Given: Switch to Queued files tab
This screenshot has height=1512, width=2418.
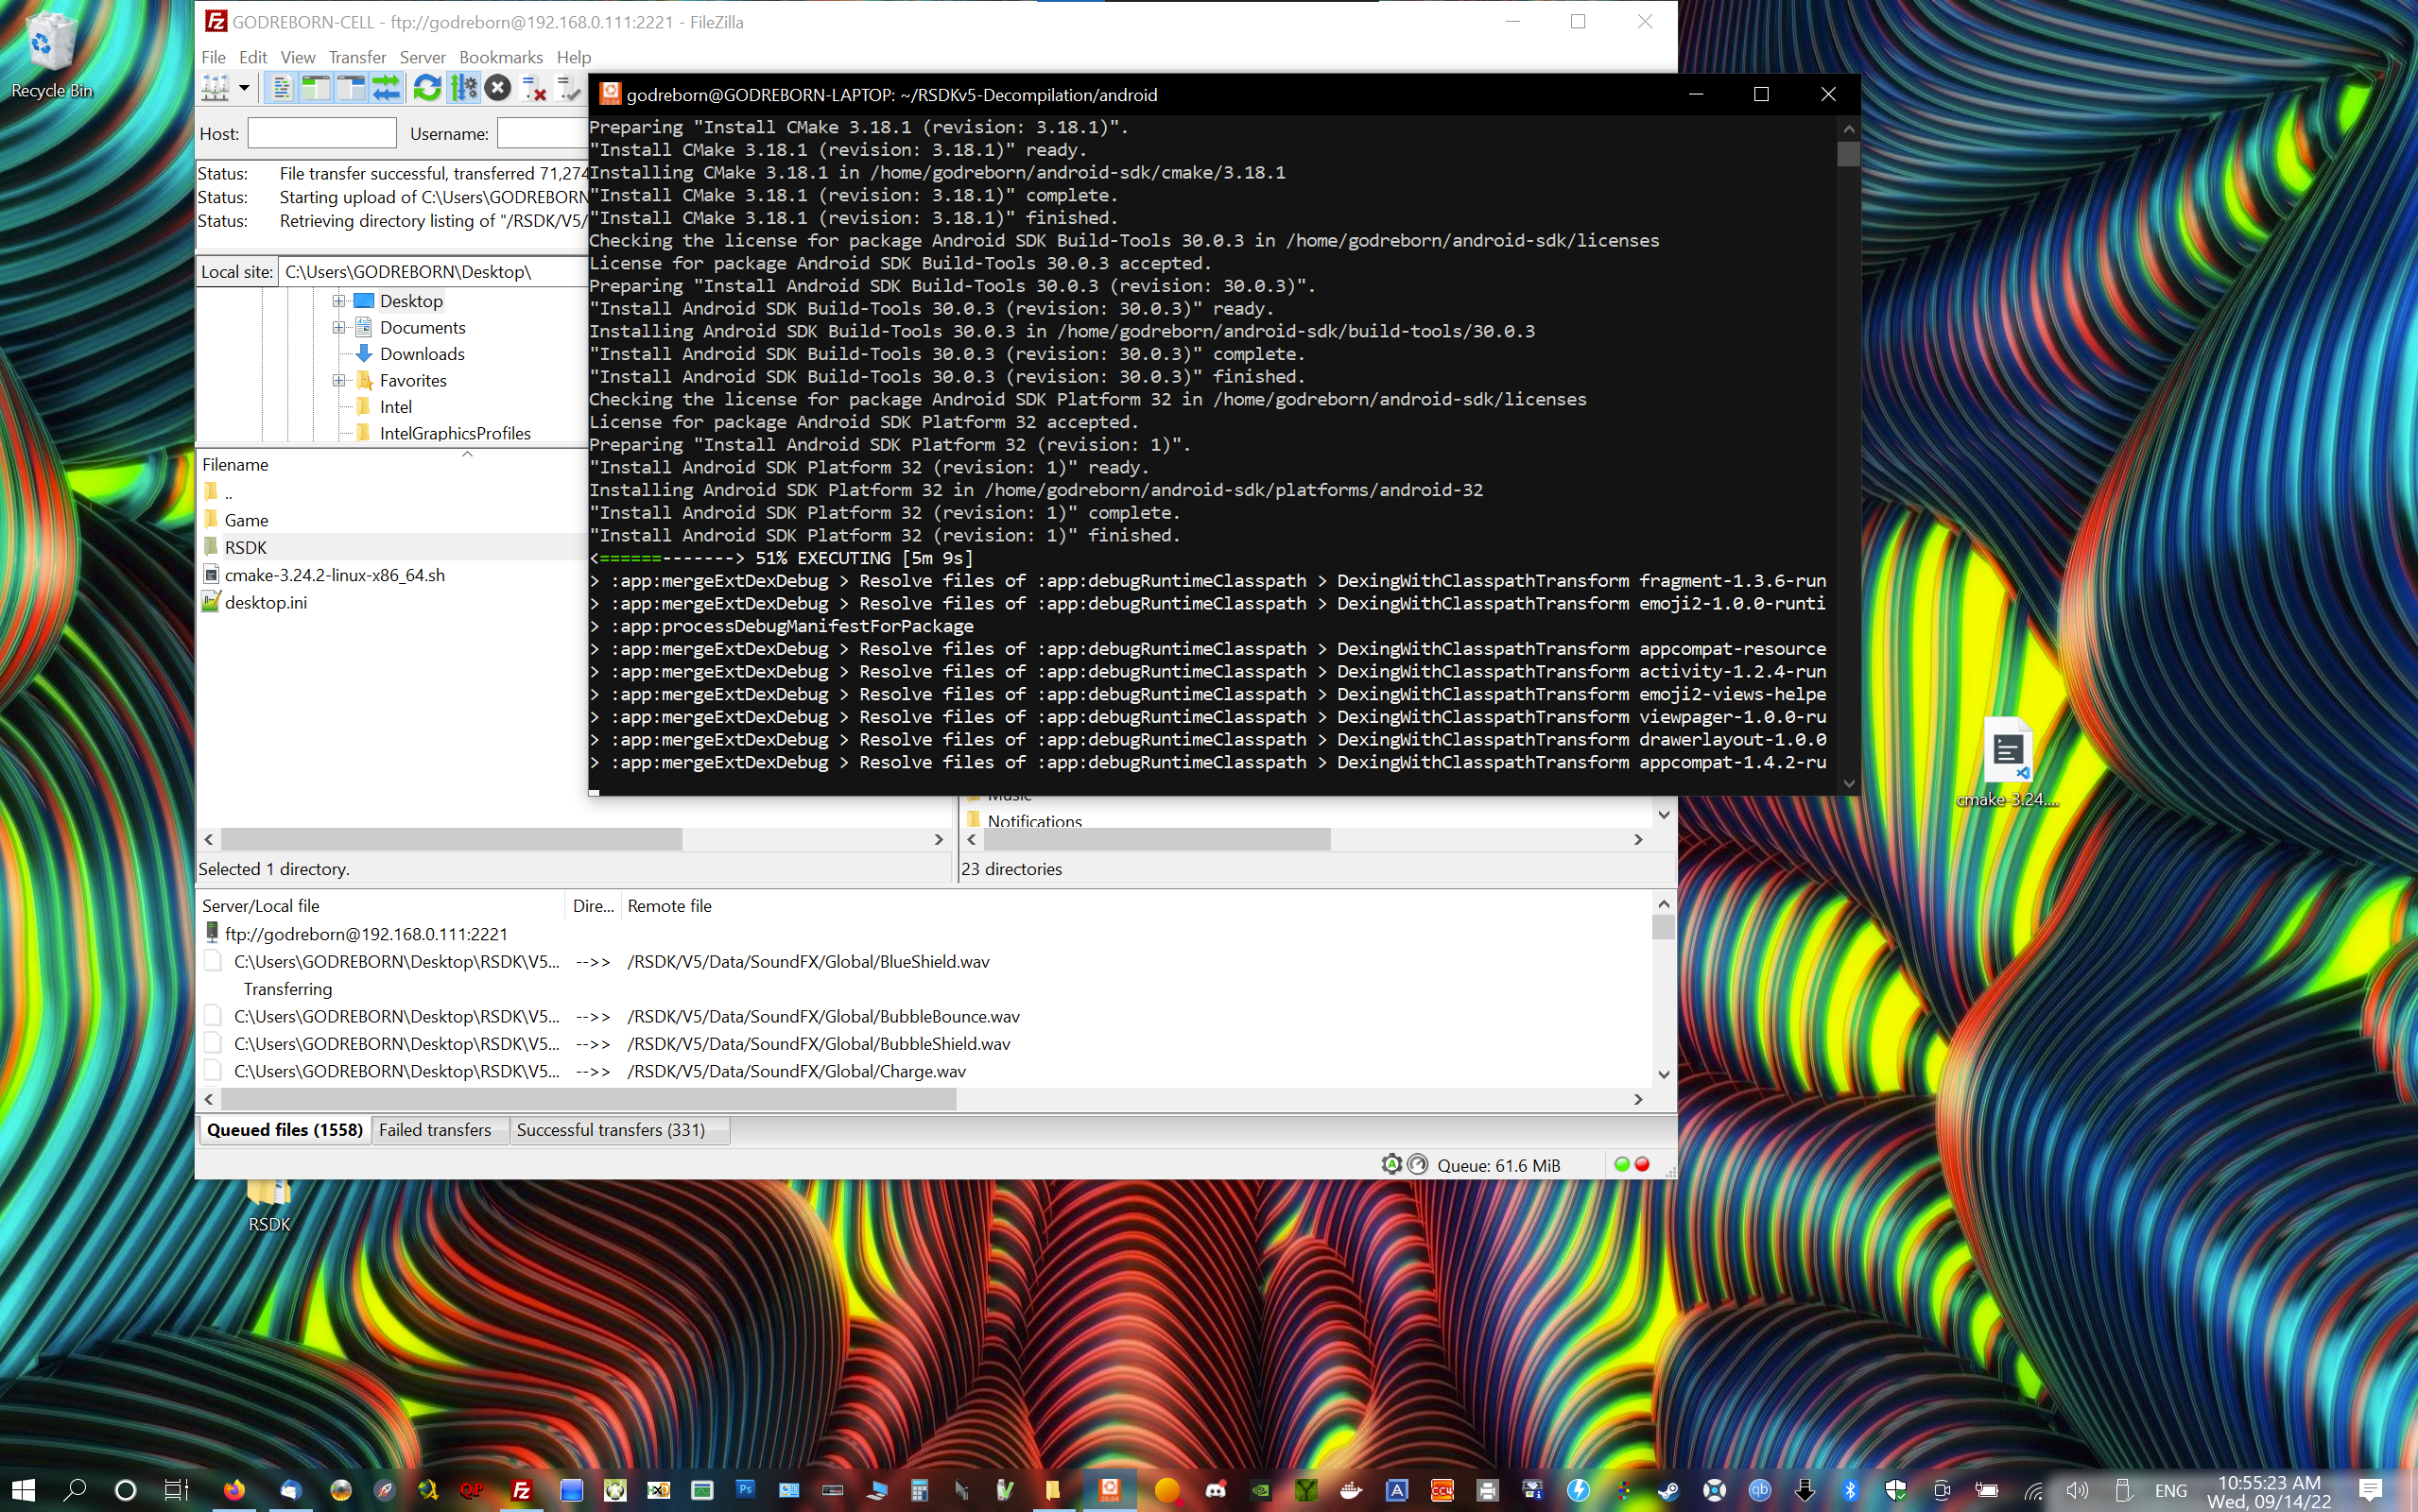Looking at the screenshot, I should (284, 1130).
